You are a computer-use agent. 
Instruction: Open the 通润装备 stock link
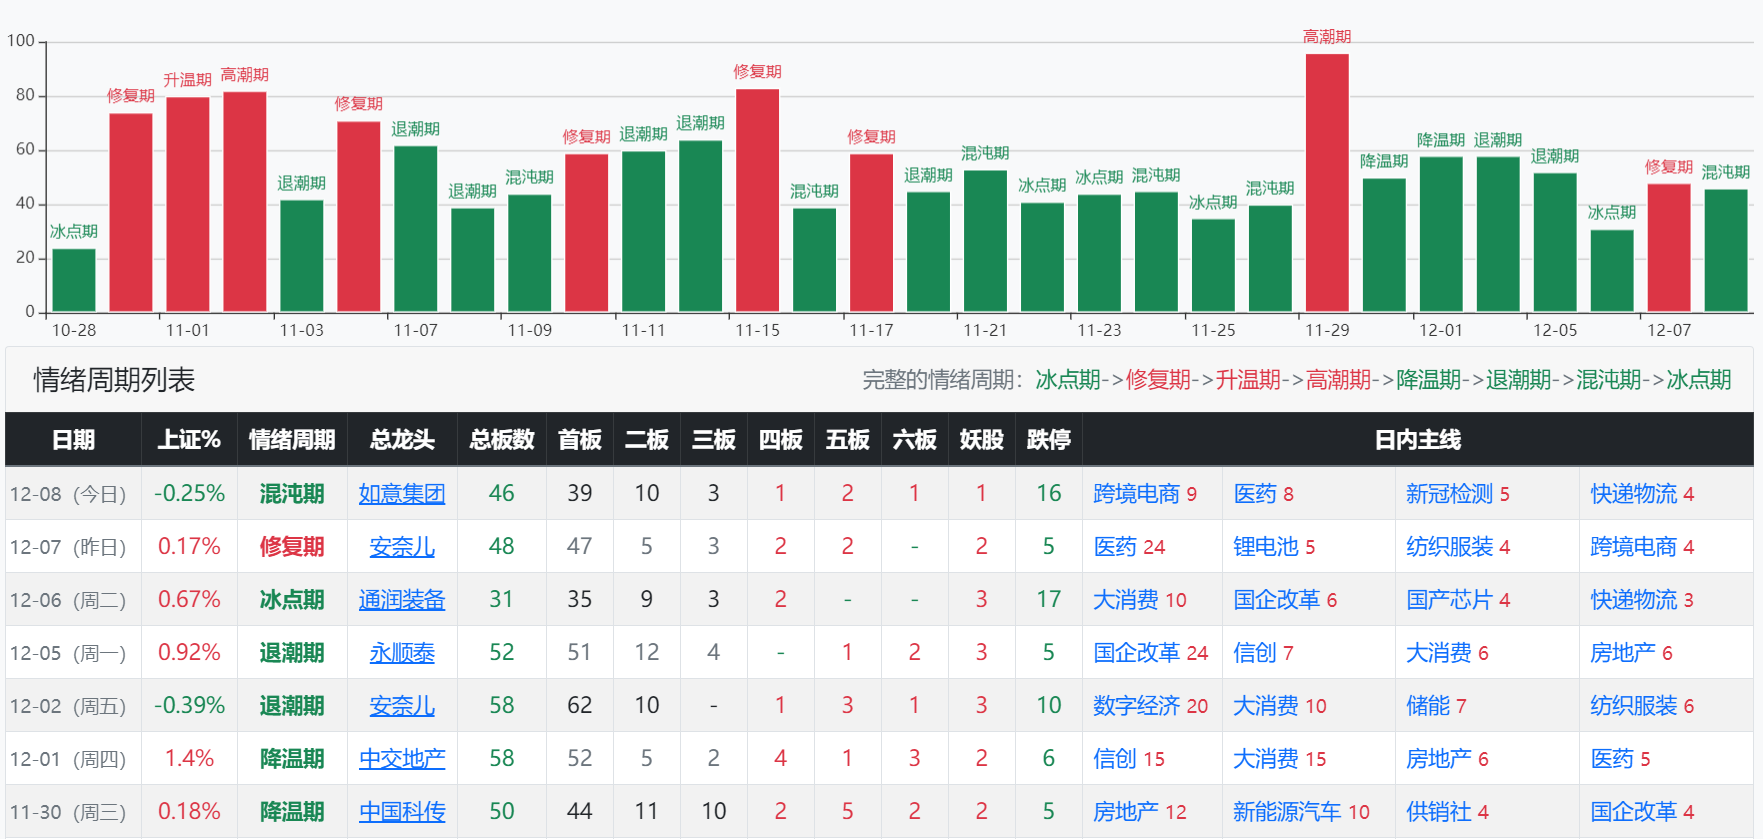[x=402, y=600]
